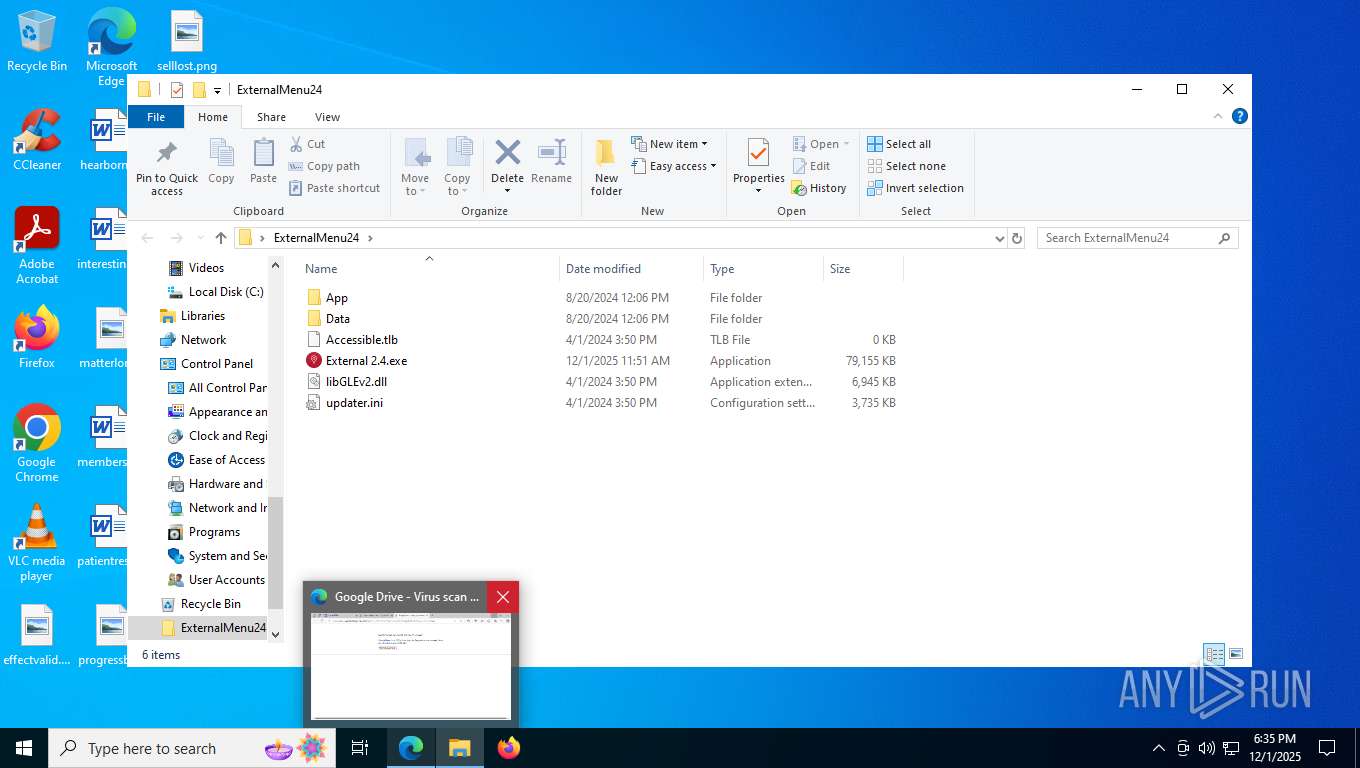The image size is (1360, 768).
Task: Select Network in navigation pane
Action: (203, 340)
